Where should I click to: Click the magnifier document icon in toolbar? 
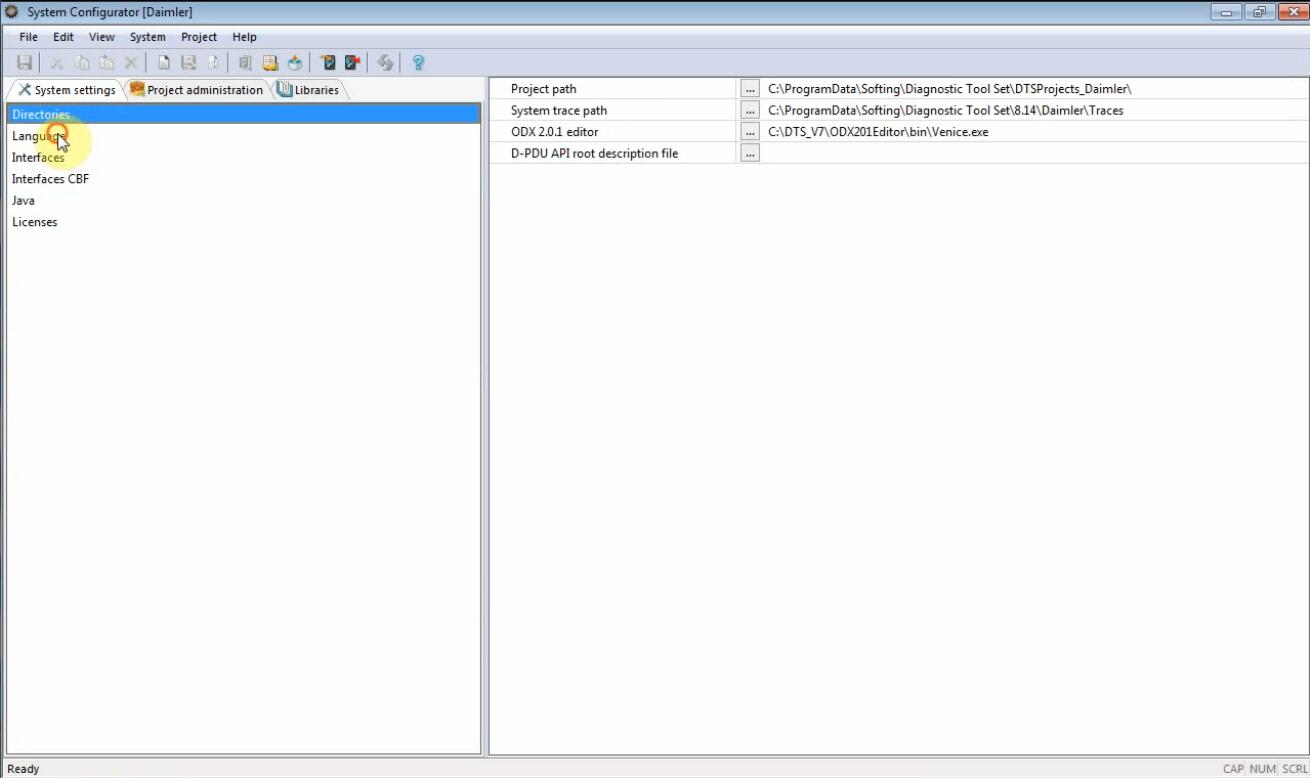coord(245,63)
